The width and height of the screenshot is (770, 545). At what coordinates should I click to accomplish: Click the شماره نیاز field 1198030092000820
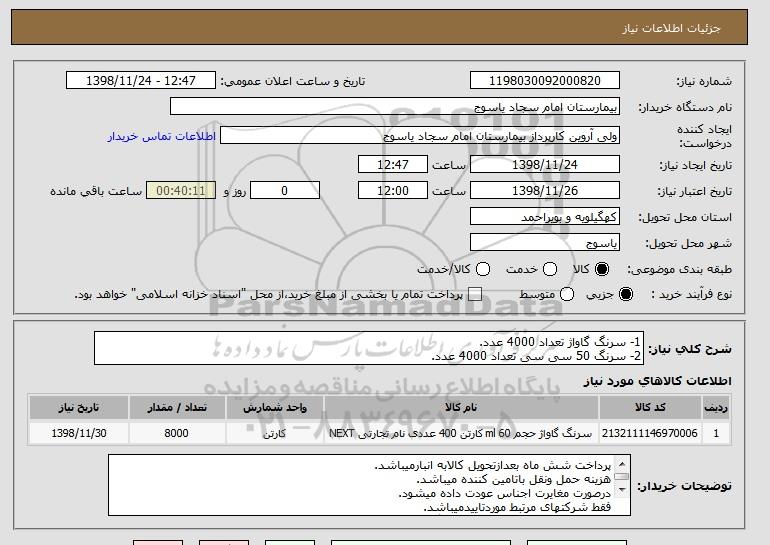pyautogui.click(x=545, y=81)
